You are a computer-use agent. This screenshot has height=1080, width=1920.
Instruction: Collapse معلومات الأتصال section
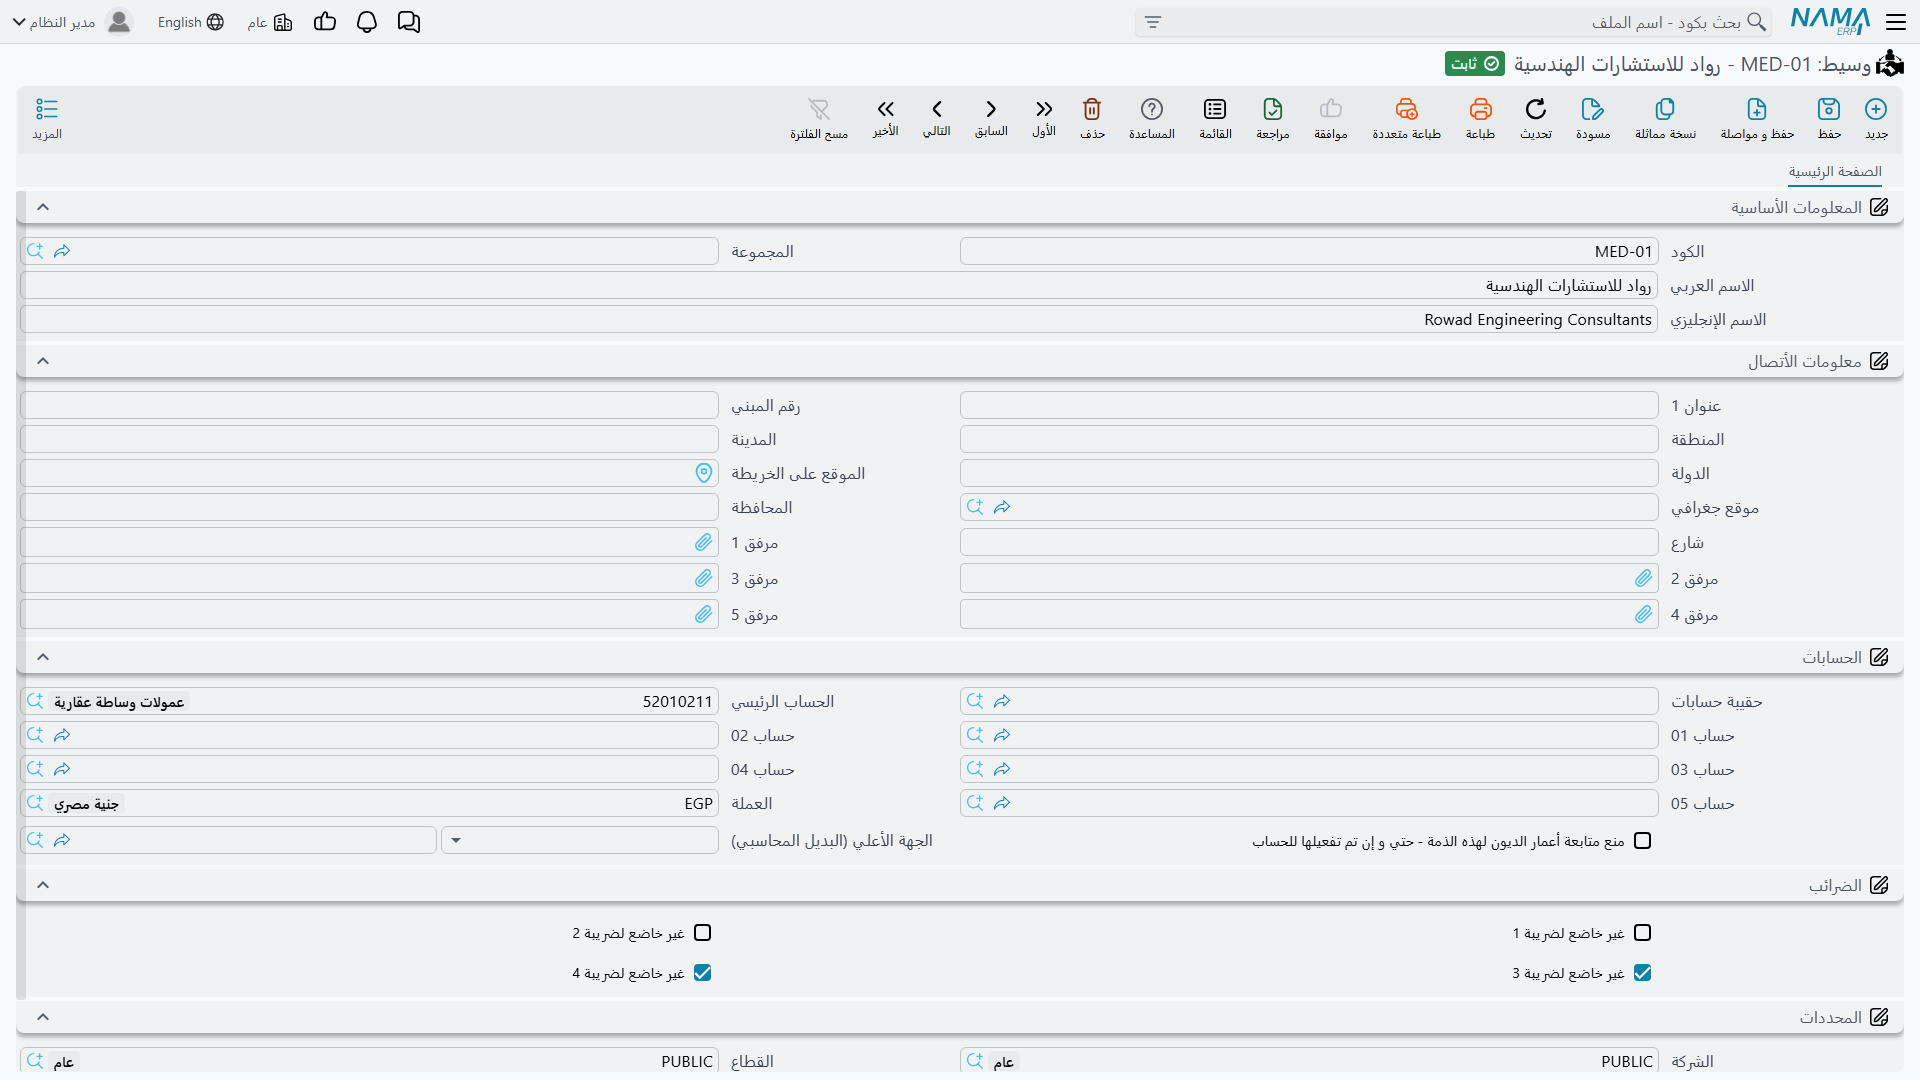point(43,361)
